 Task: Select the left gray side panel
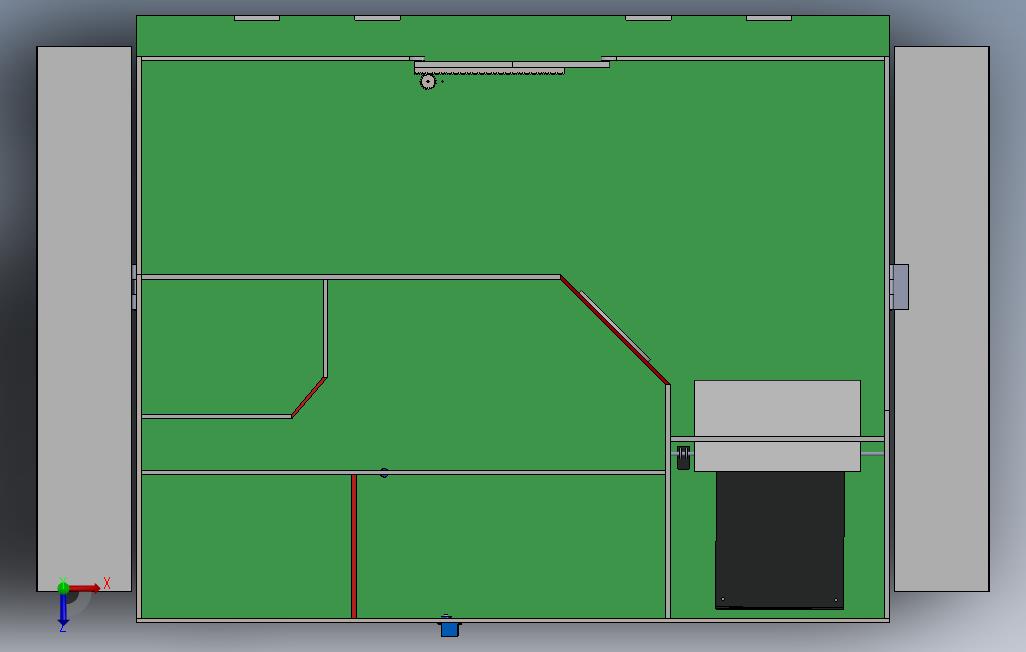click(84, 319)
